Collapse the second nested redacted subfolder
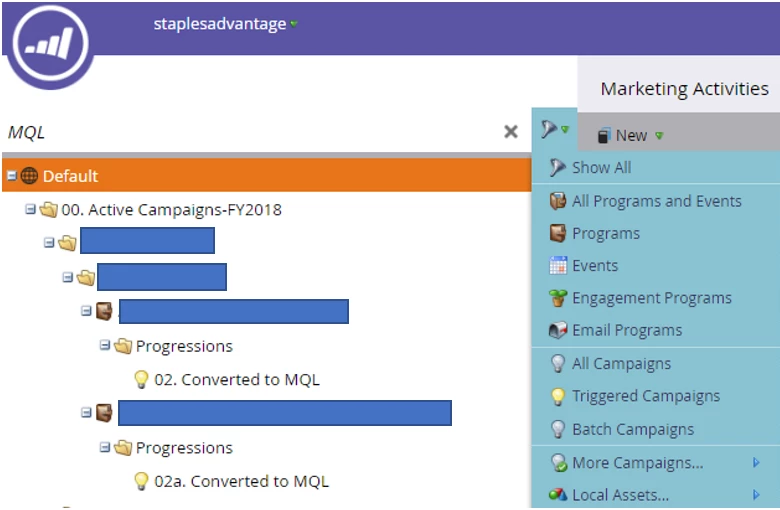Image resolution: width=780 pixels, height=510 pixels. click(x=68, y=277)
